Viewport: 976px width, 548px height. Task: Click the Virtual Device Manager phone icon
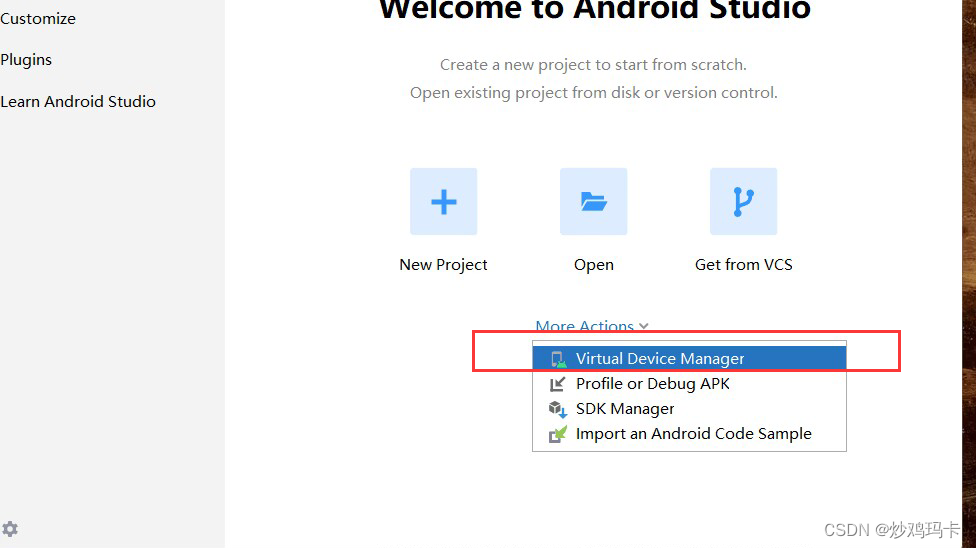pos(558,359)
